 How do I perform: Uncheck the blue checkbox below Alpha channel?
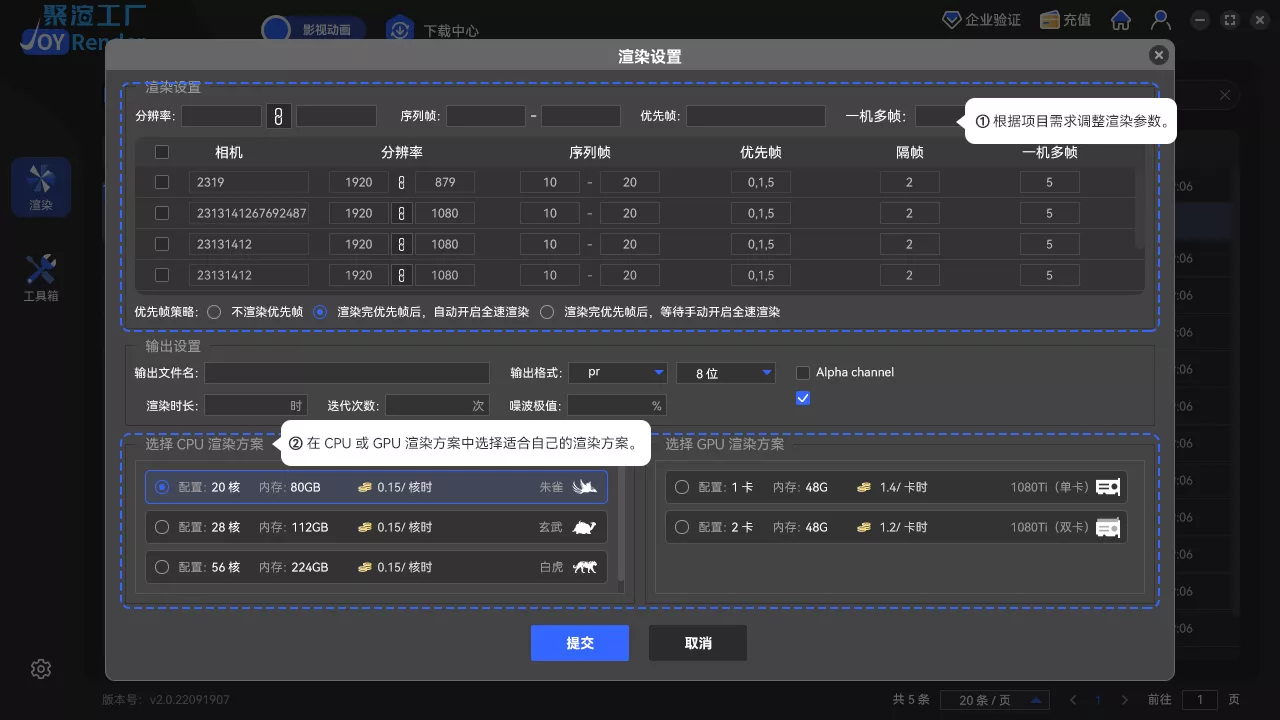point(802,398)
